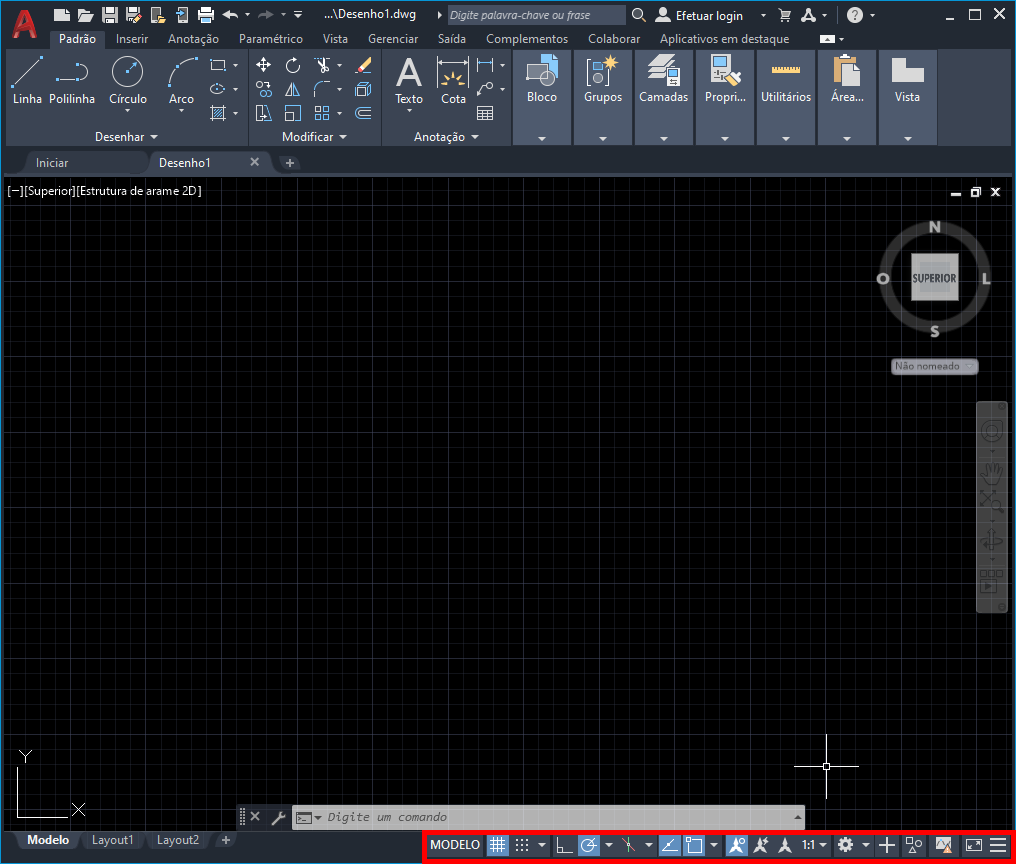
Task: Click the MODELO space button
Action: tap(455, 845)
